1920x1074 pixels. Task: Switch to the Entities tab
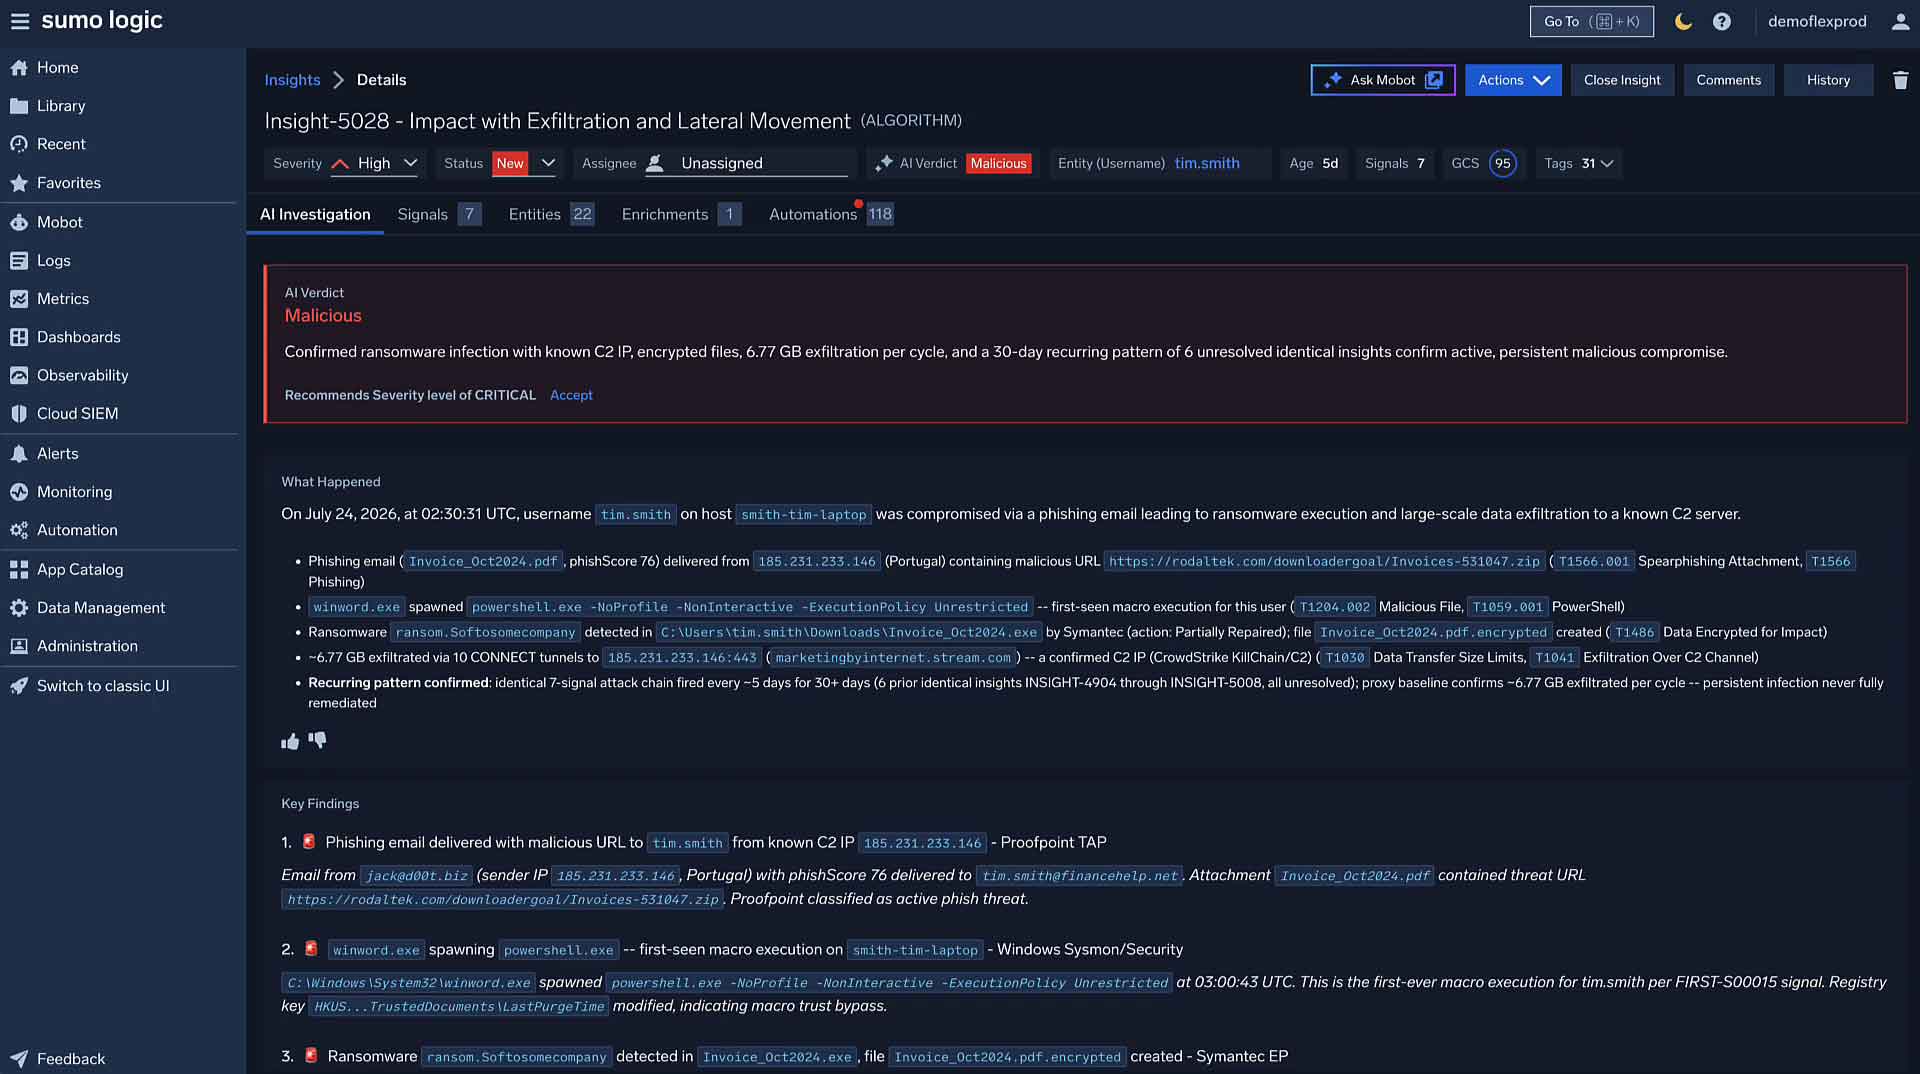[x=551, y=214]
